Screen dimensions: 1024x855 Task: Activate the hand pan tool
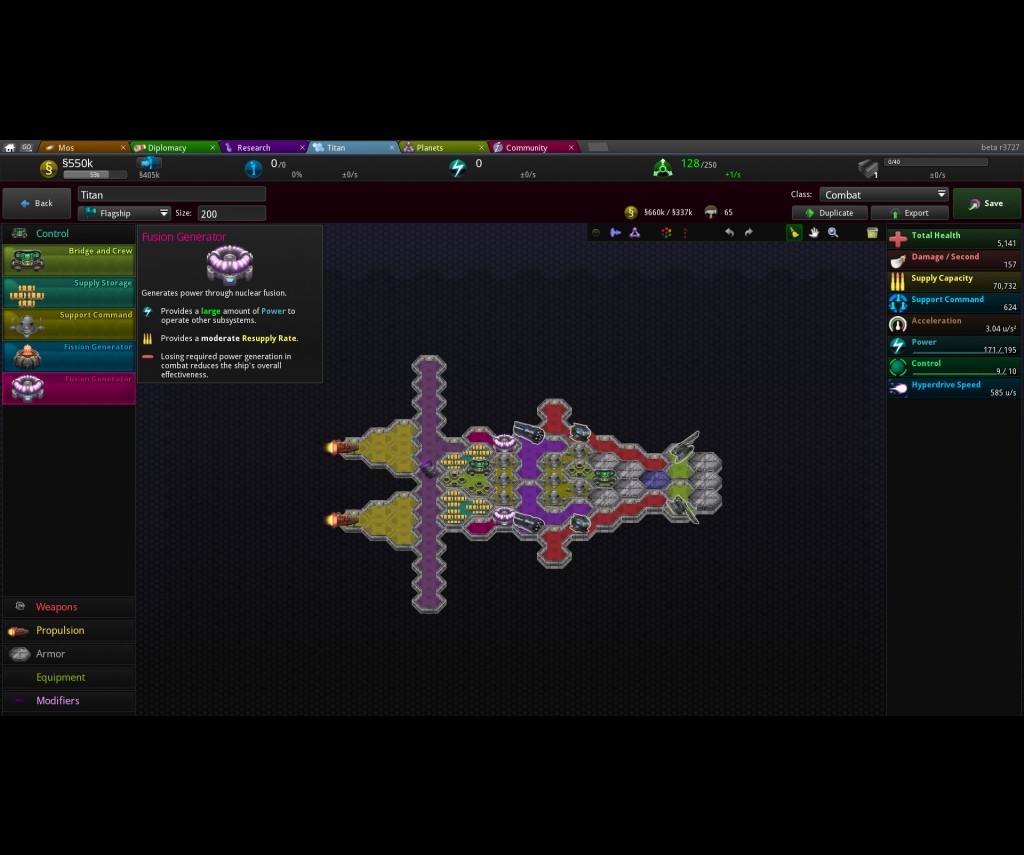click(x=814, y=233)
